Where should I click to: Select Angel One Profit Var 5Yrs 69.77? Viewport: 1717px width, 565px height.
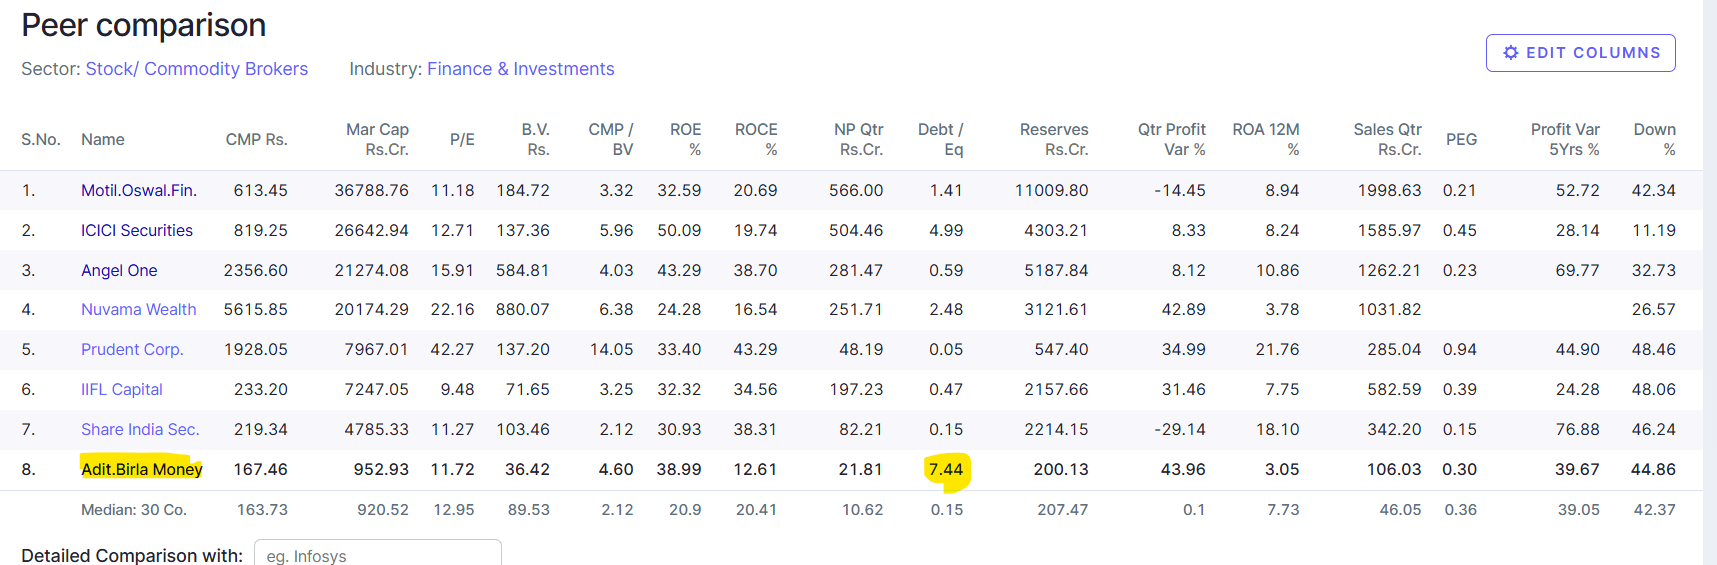1578,270
